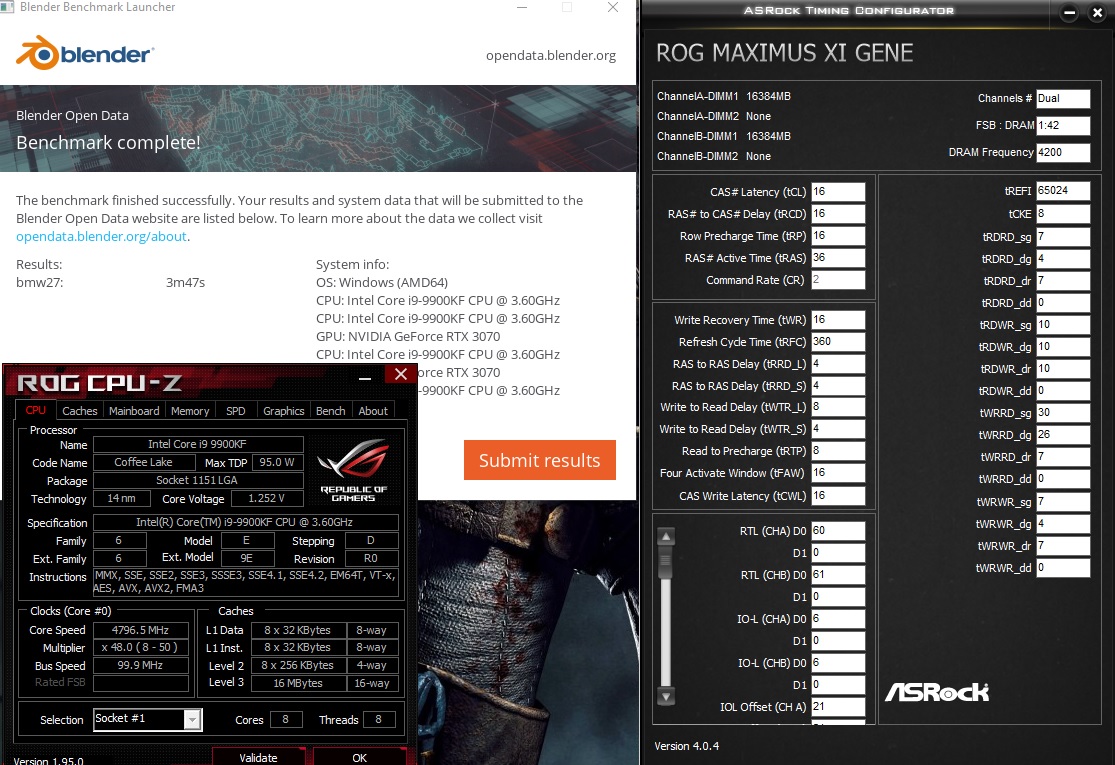This screenshot has width=1115, height=765.
Task: Click the scroll down arrow beside IO-L values
Action: (666, 696)
